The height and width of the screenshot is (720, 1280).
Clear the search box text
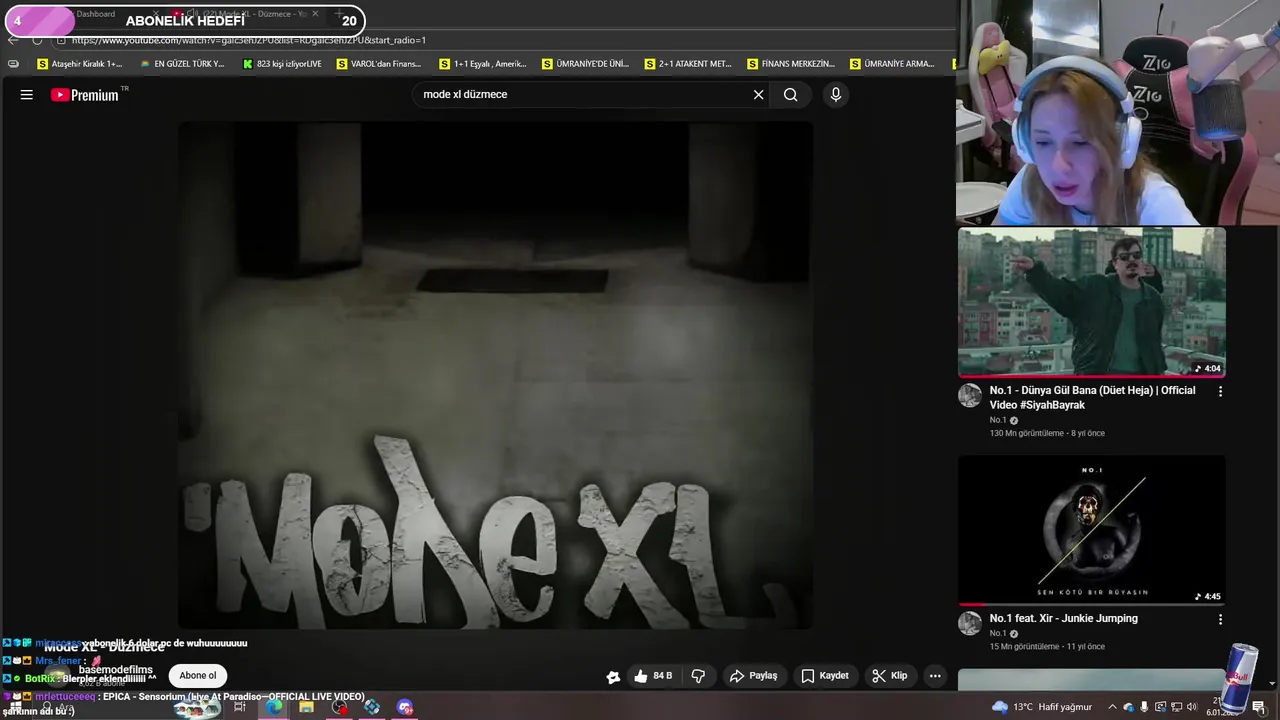pos(758,95)
